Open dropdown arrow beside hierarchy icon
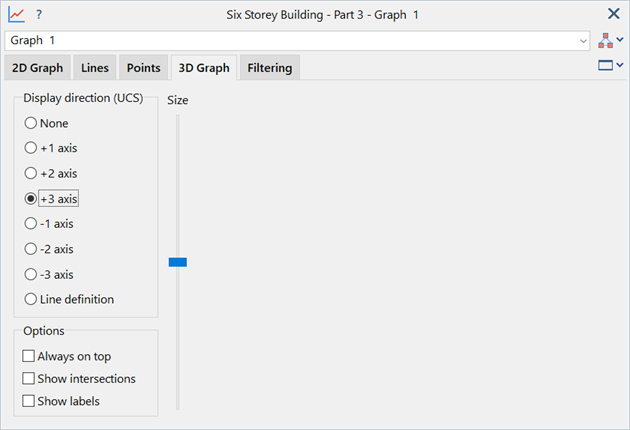The height and width of the screenshot is (430, 630). pyautogui.click(x=620, y=40)
